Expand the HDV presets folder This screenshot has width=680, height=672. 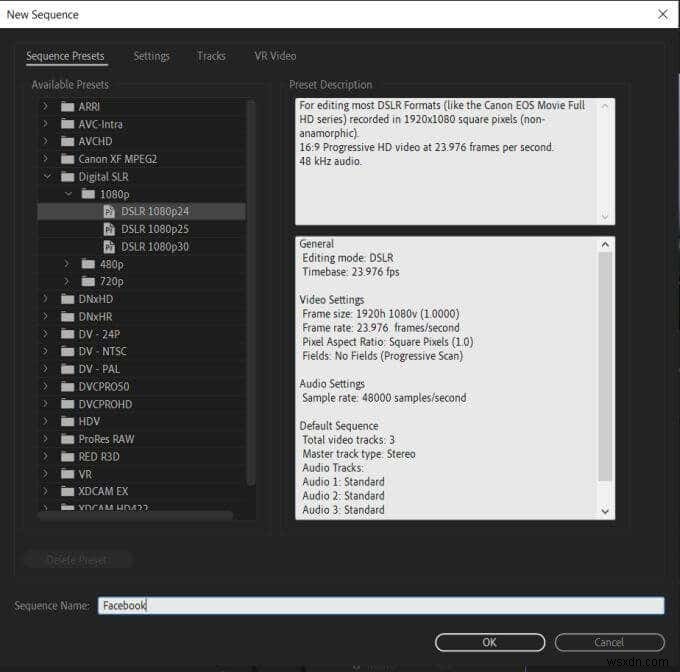pos(45,421)
